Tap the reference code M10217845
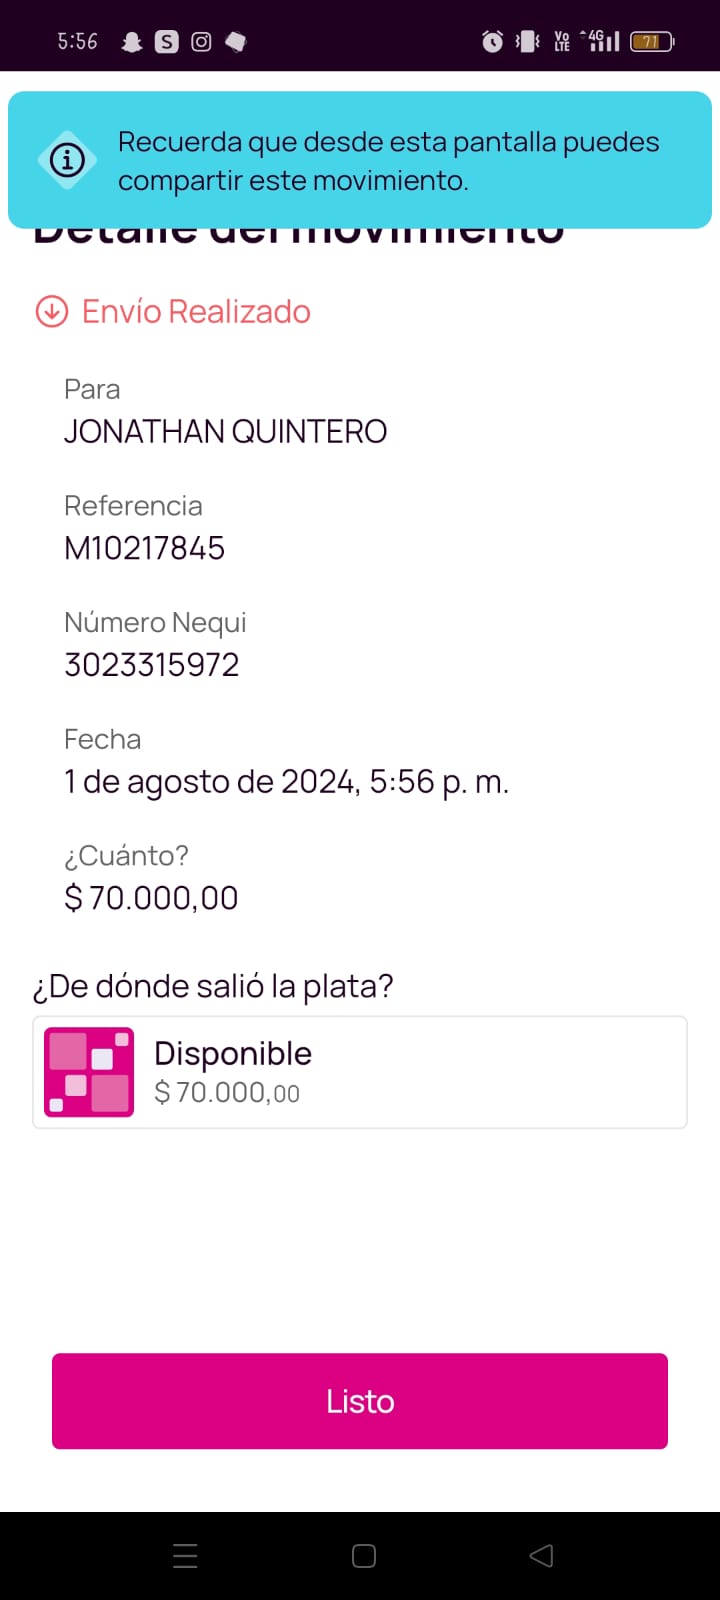 coord(145,548)
